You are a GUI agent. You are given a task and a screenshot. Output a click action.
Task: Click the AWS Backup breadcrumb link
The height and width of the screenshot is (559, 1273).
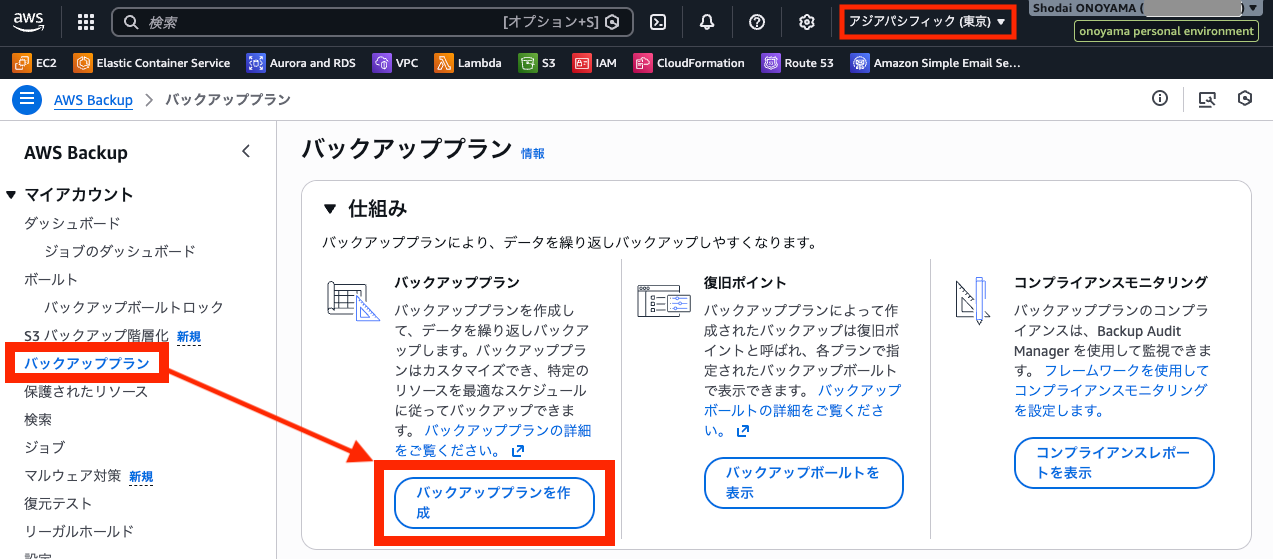tap(93, 100)
